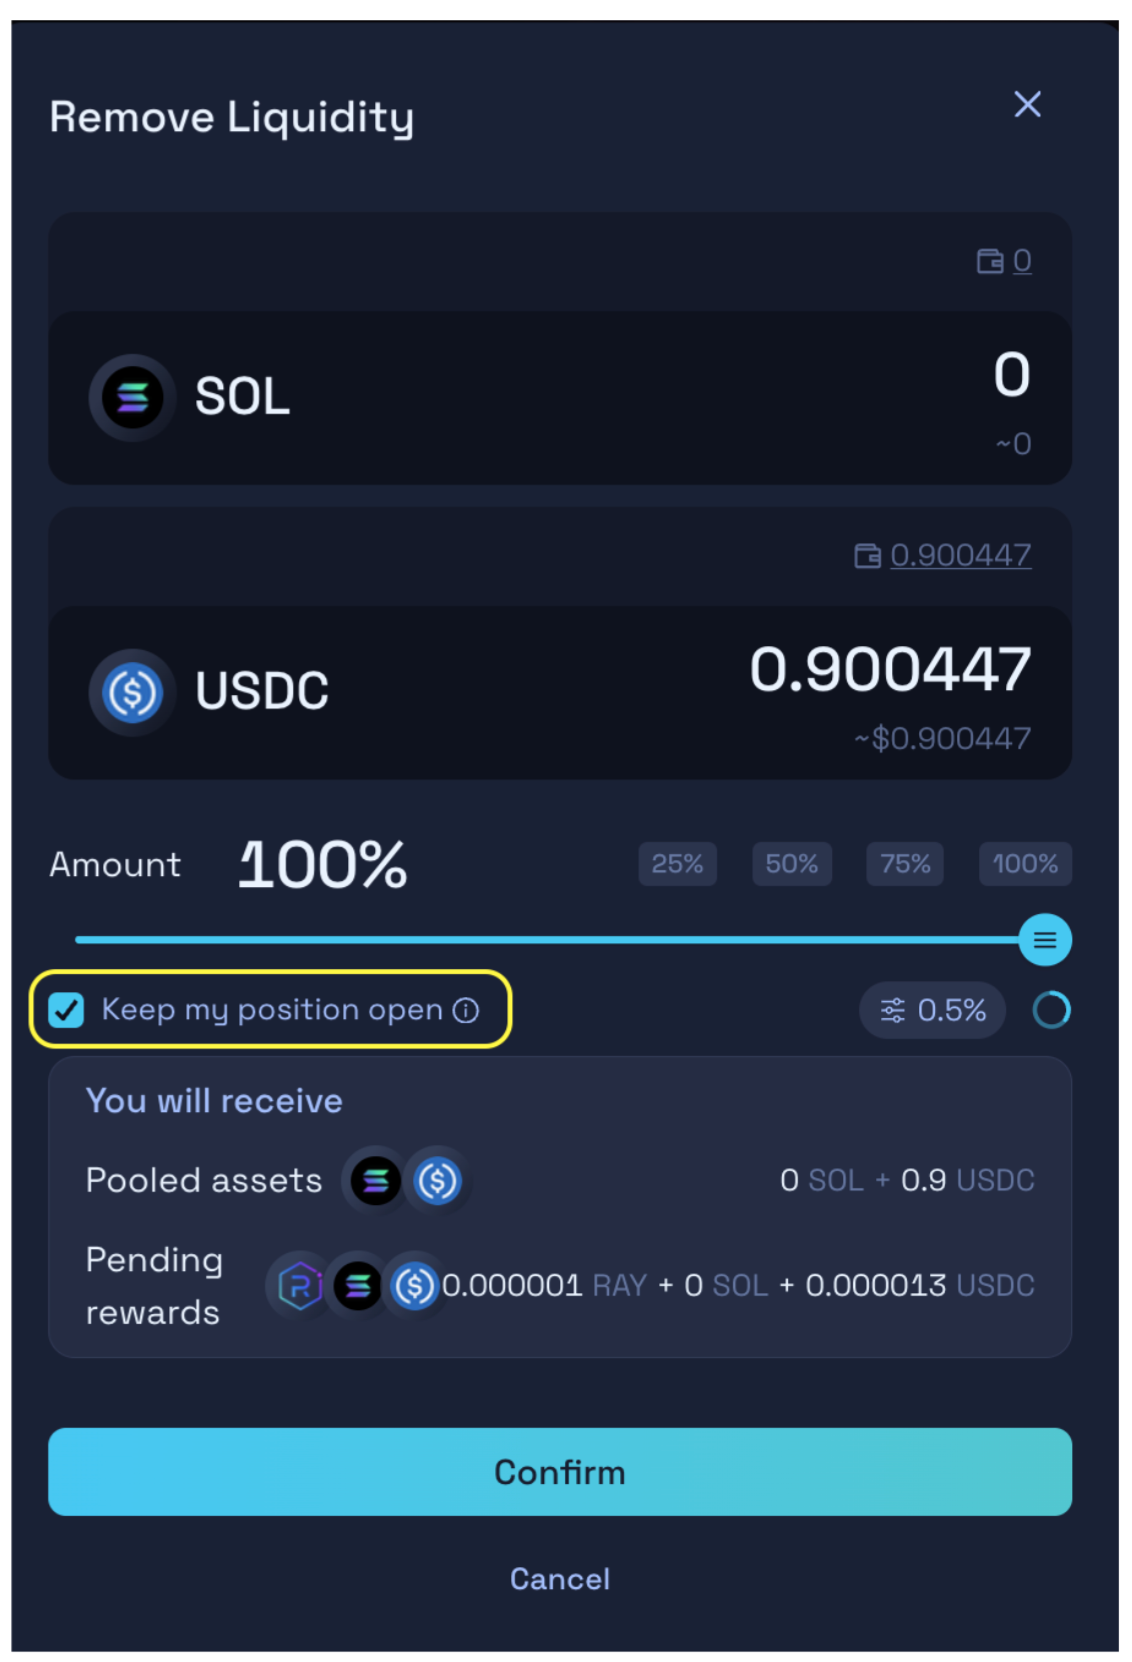Select the 50% amount preset
The width and height of the screenshot is (1132, 1662).
click(x=791, y=864)
